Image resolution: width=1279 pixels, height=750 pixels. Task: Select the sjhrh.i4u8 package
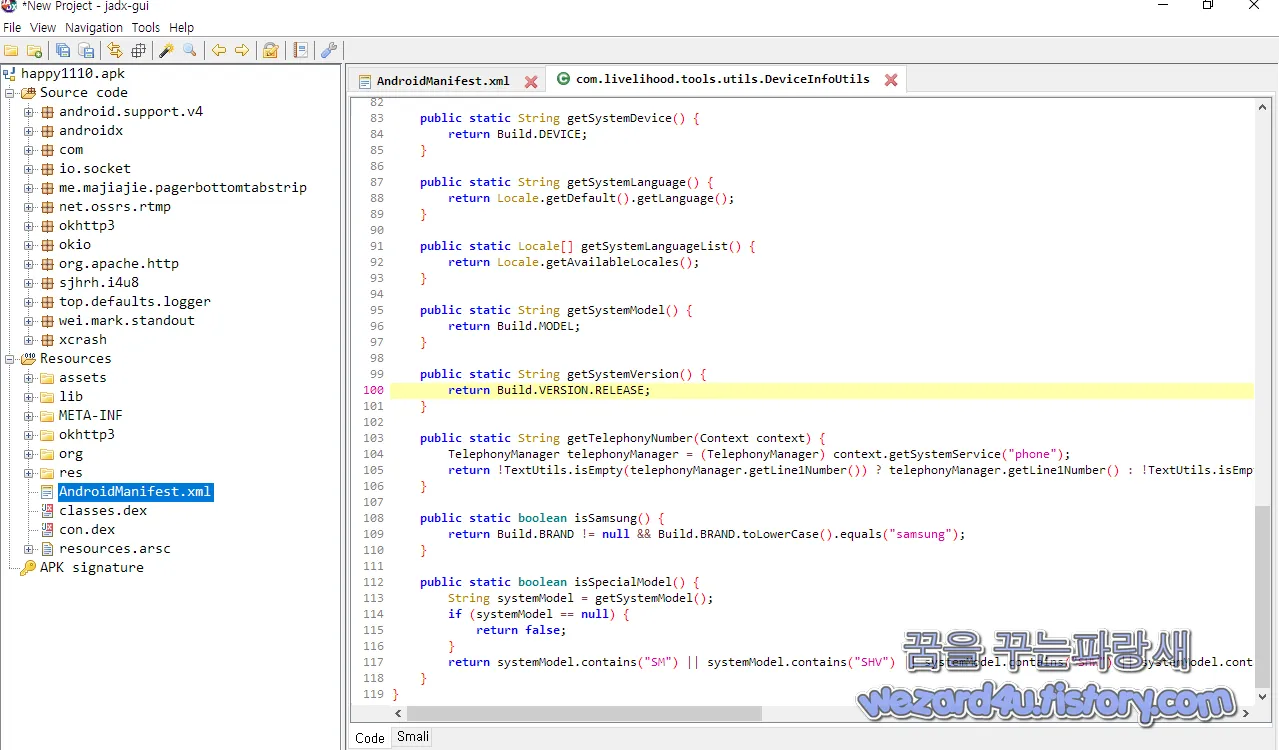pos(99,282)
